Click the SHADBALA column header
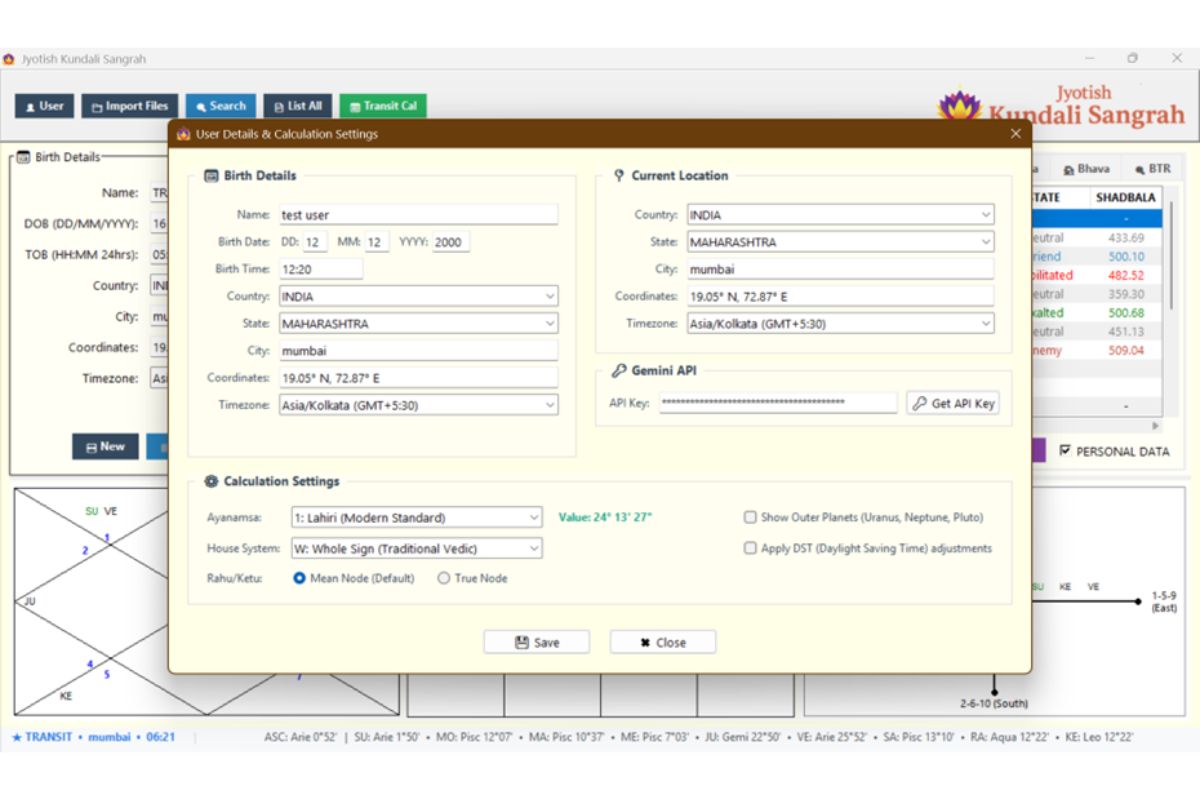 coord(1125,197)
